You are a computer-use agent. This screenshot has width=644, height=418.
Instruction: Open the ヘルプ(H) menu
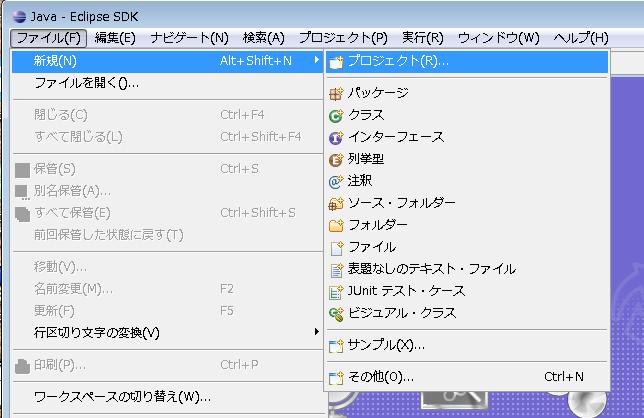point(581,38)
